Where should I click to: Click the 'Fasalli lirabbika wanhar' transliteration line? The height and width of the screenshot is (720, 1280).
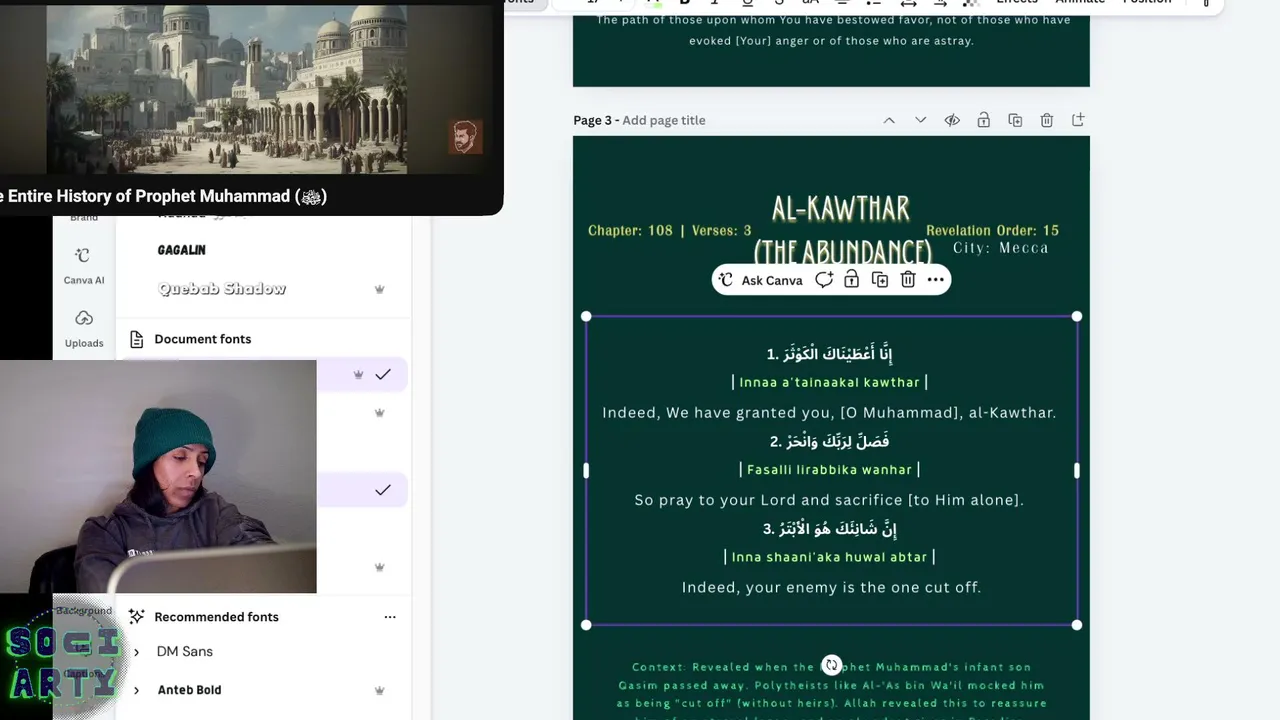(x=829, y=470)
